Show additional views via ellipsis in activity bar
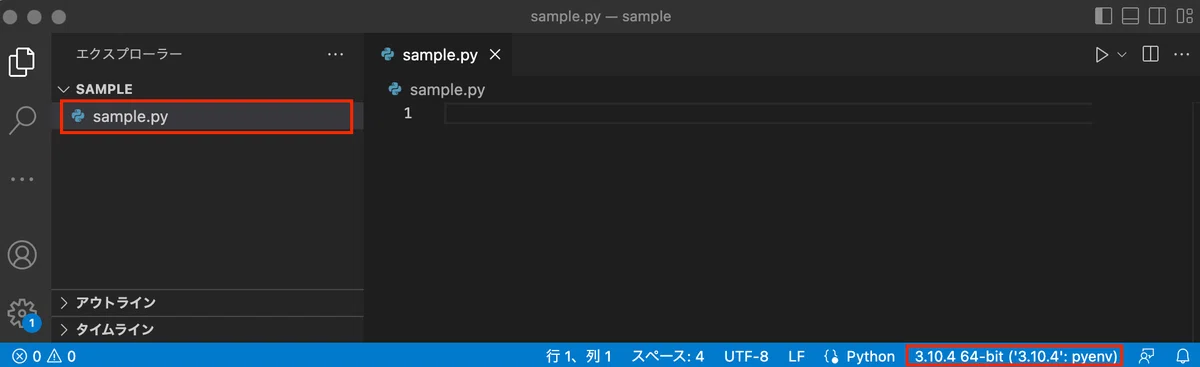 [22, 180]
